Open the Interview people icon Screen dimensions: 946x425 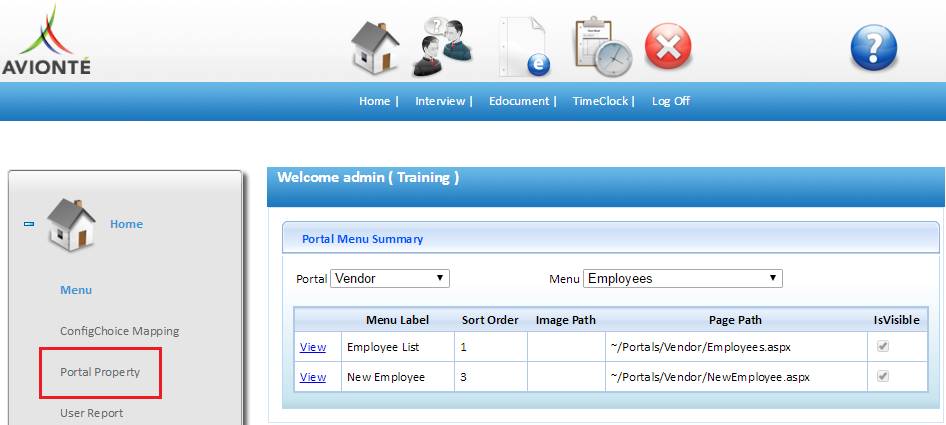point(444,44)
